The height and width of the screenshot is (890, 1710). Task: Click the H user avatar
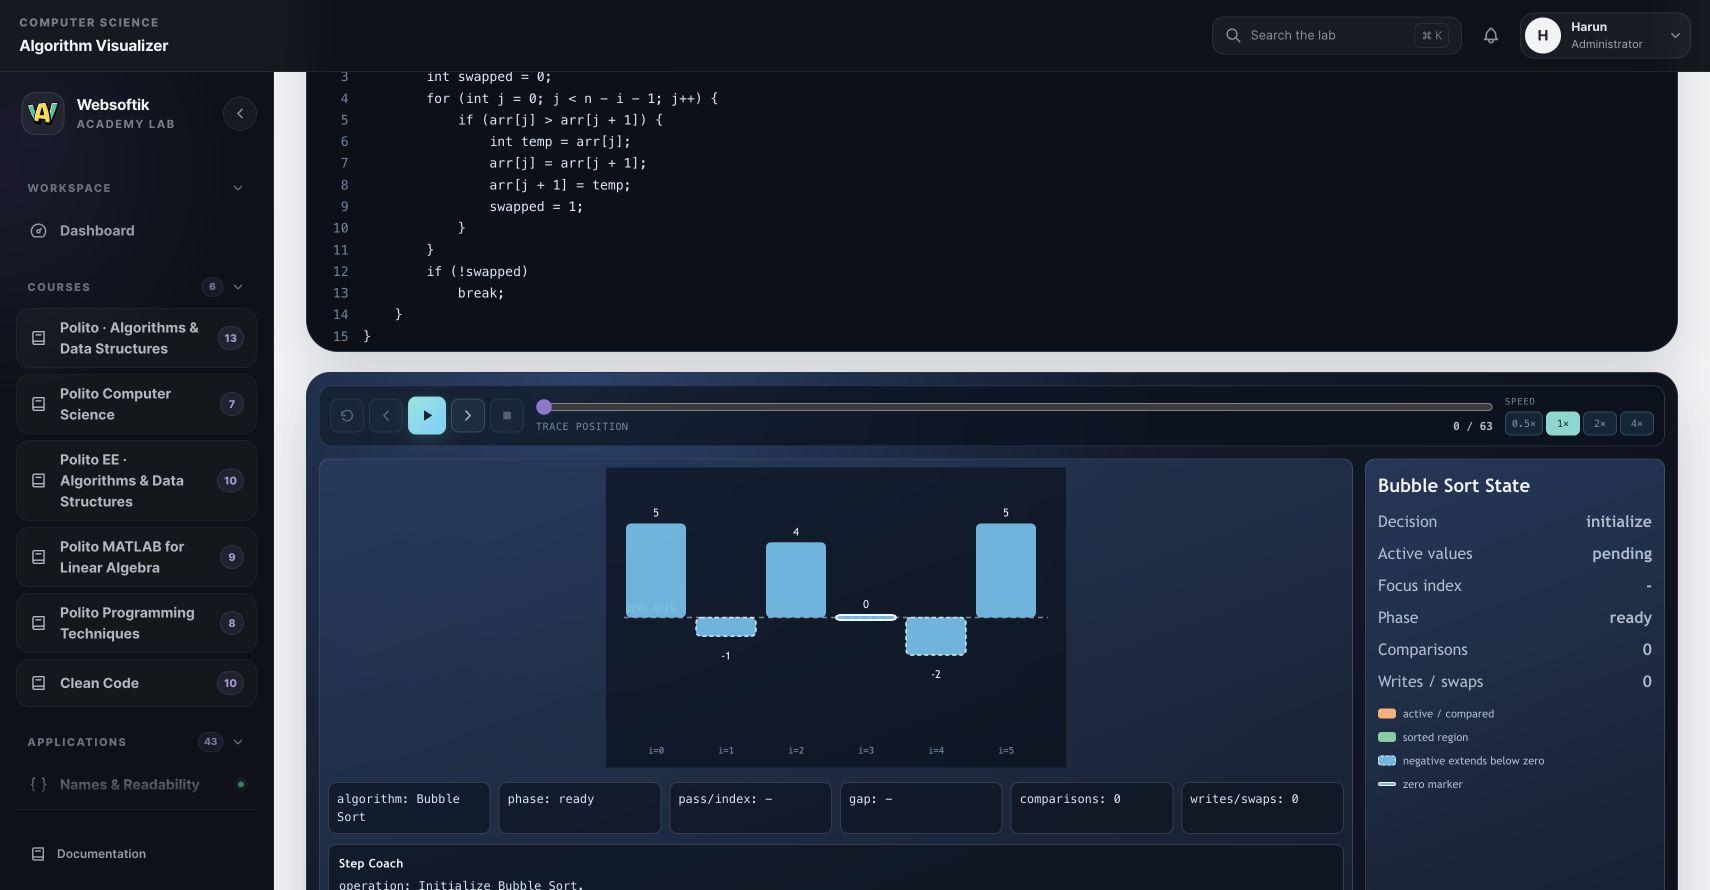click(1543, 36)
